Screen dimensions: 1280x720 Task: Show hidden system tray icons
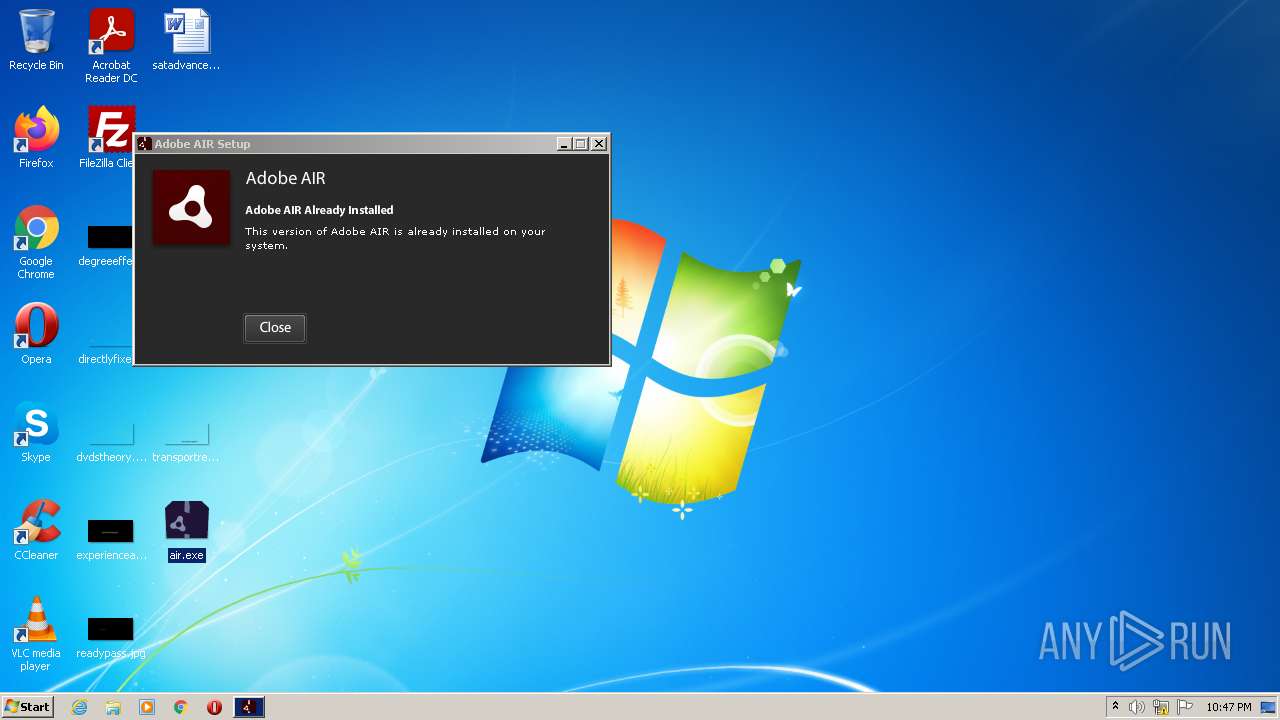(1115, 707)
